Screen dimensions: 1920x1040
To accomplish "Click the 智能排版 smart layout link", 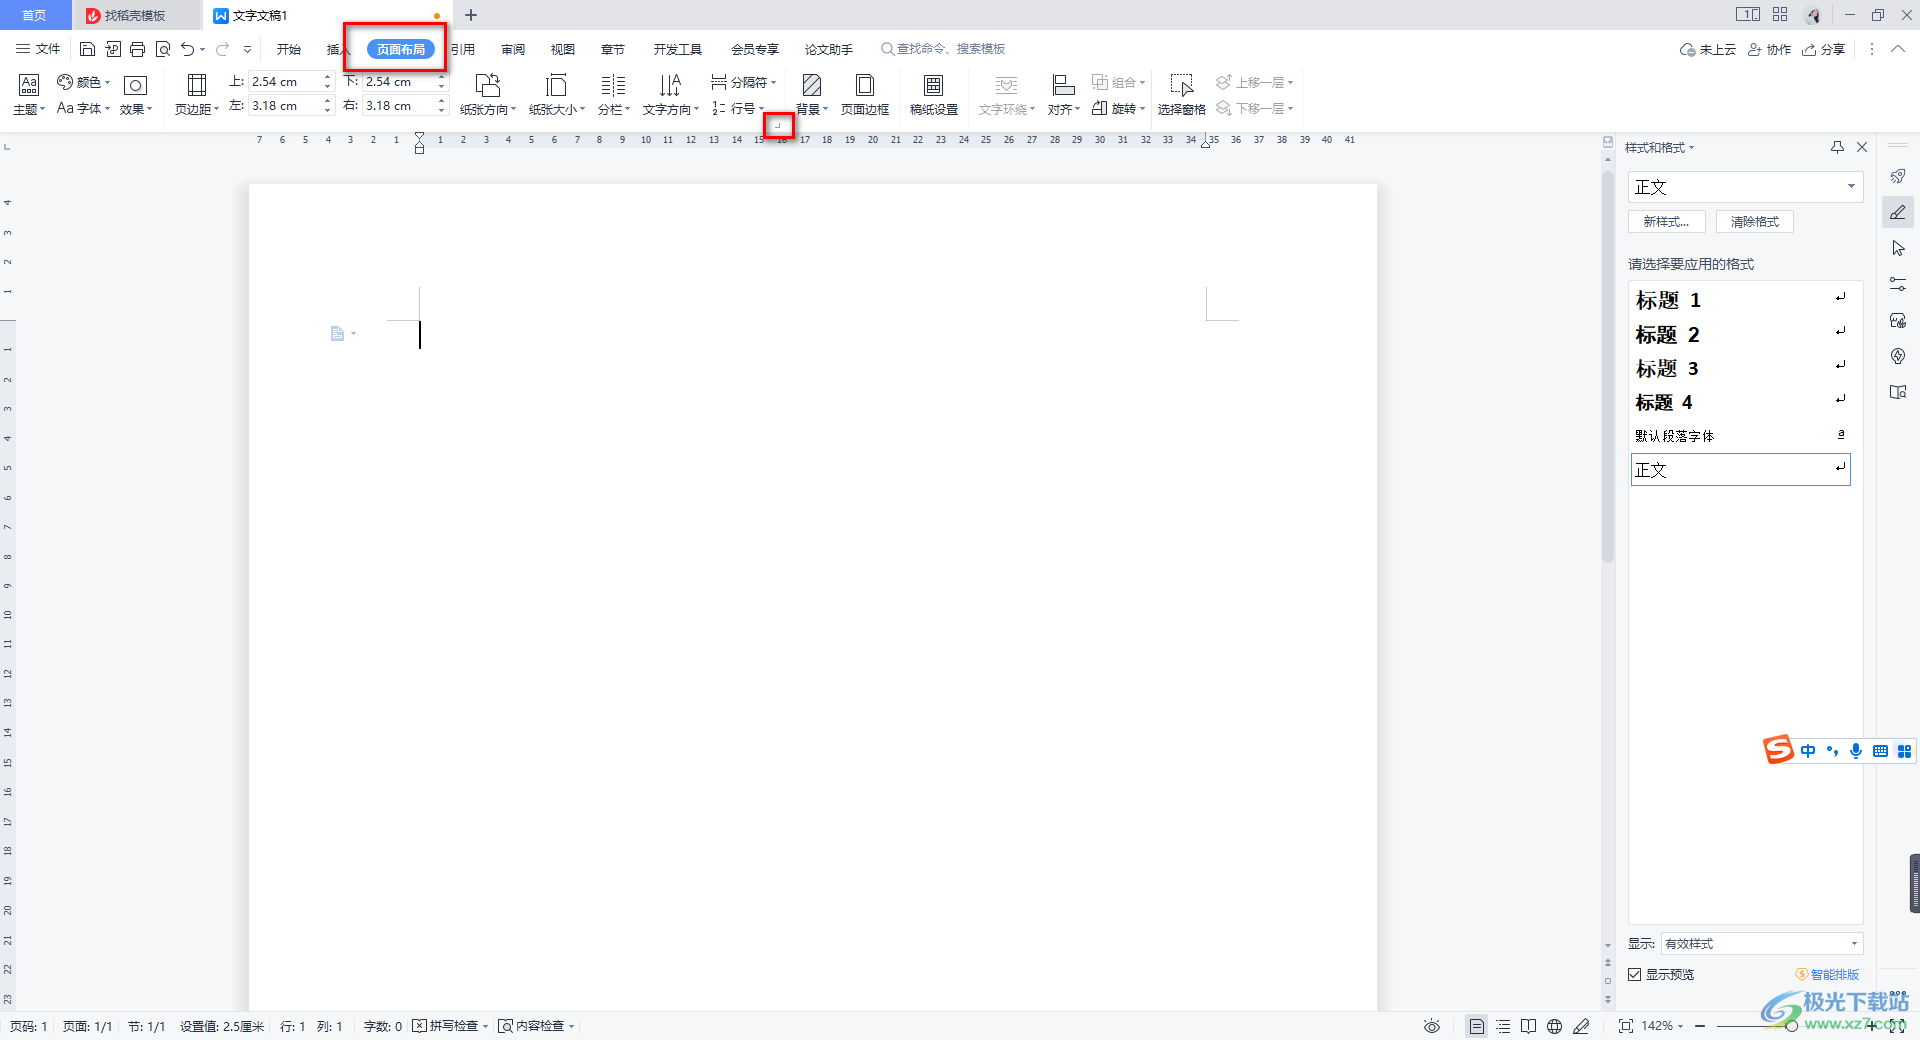I will tap(1827, 974).
